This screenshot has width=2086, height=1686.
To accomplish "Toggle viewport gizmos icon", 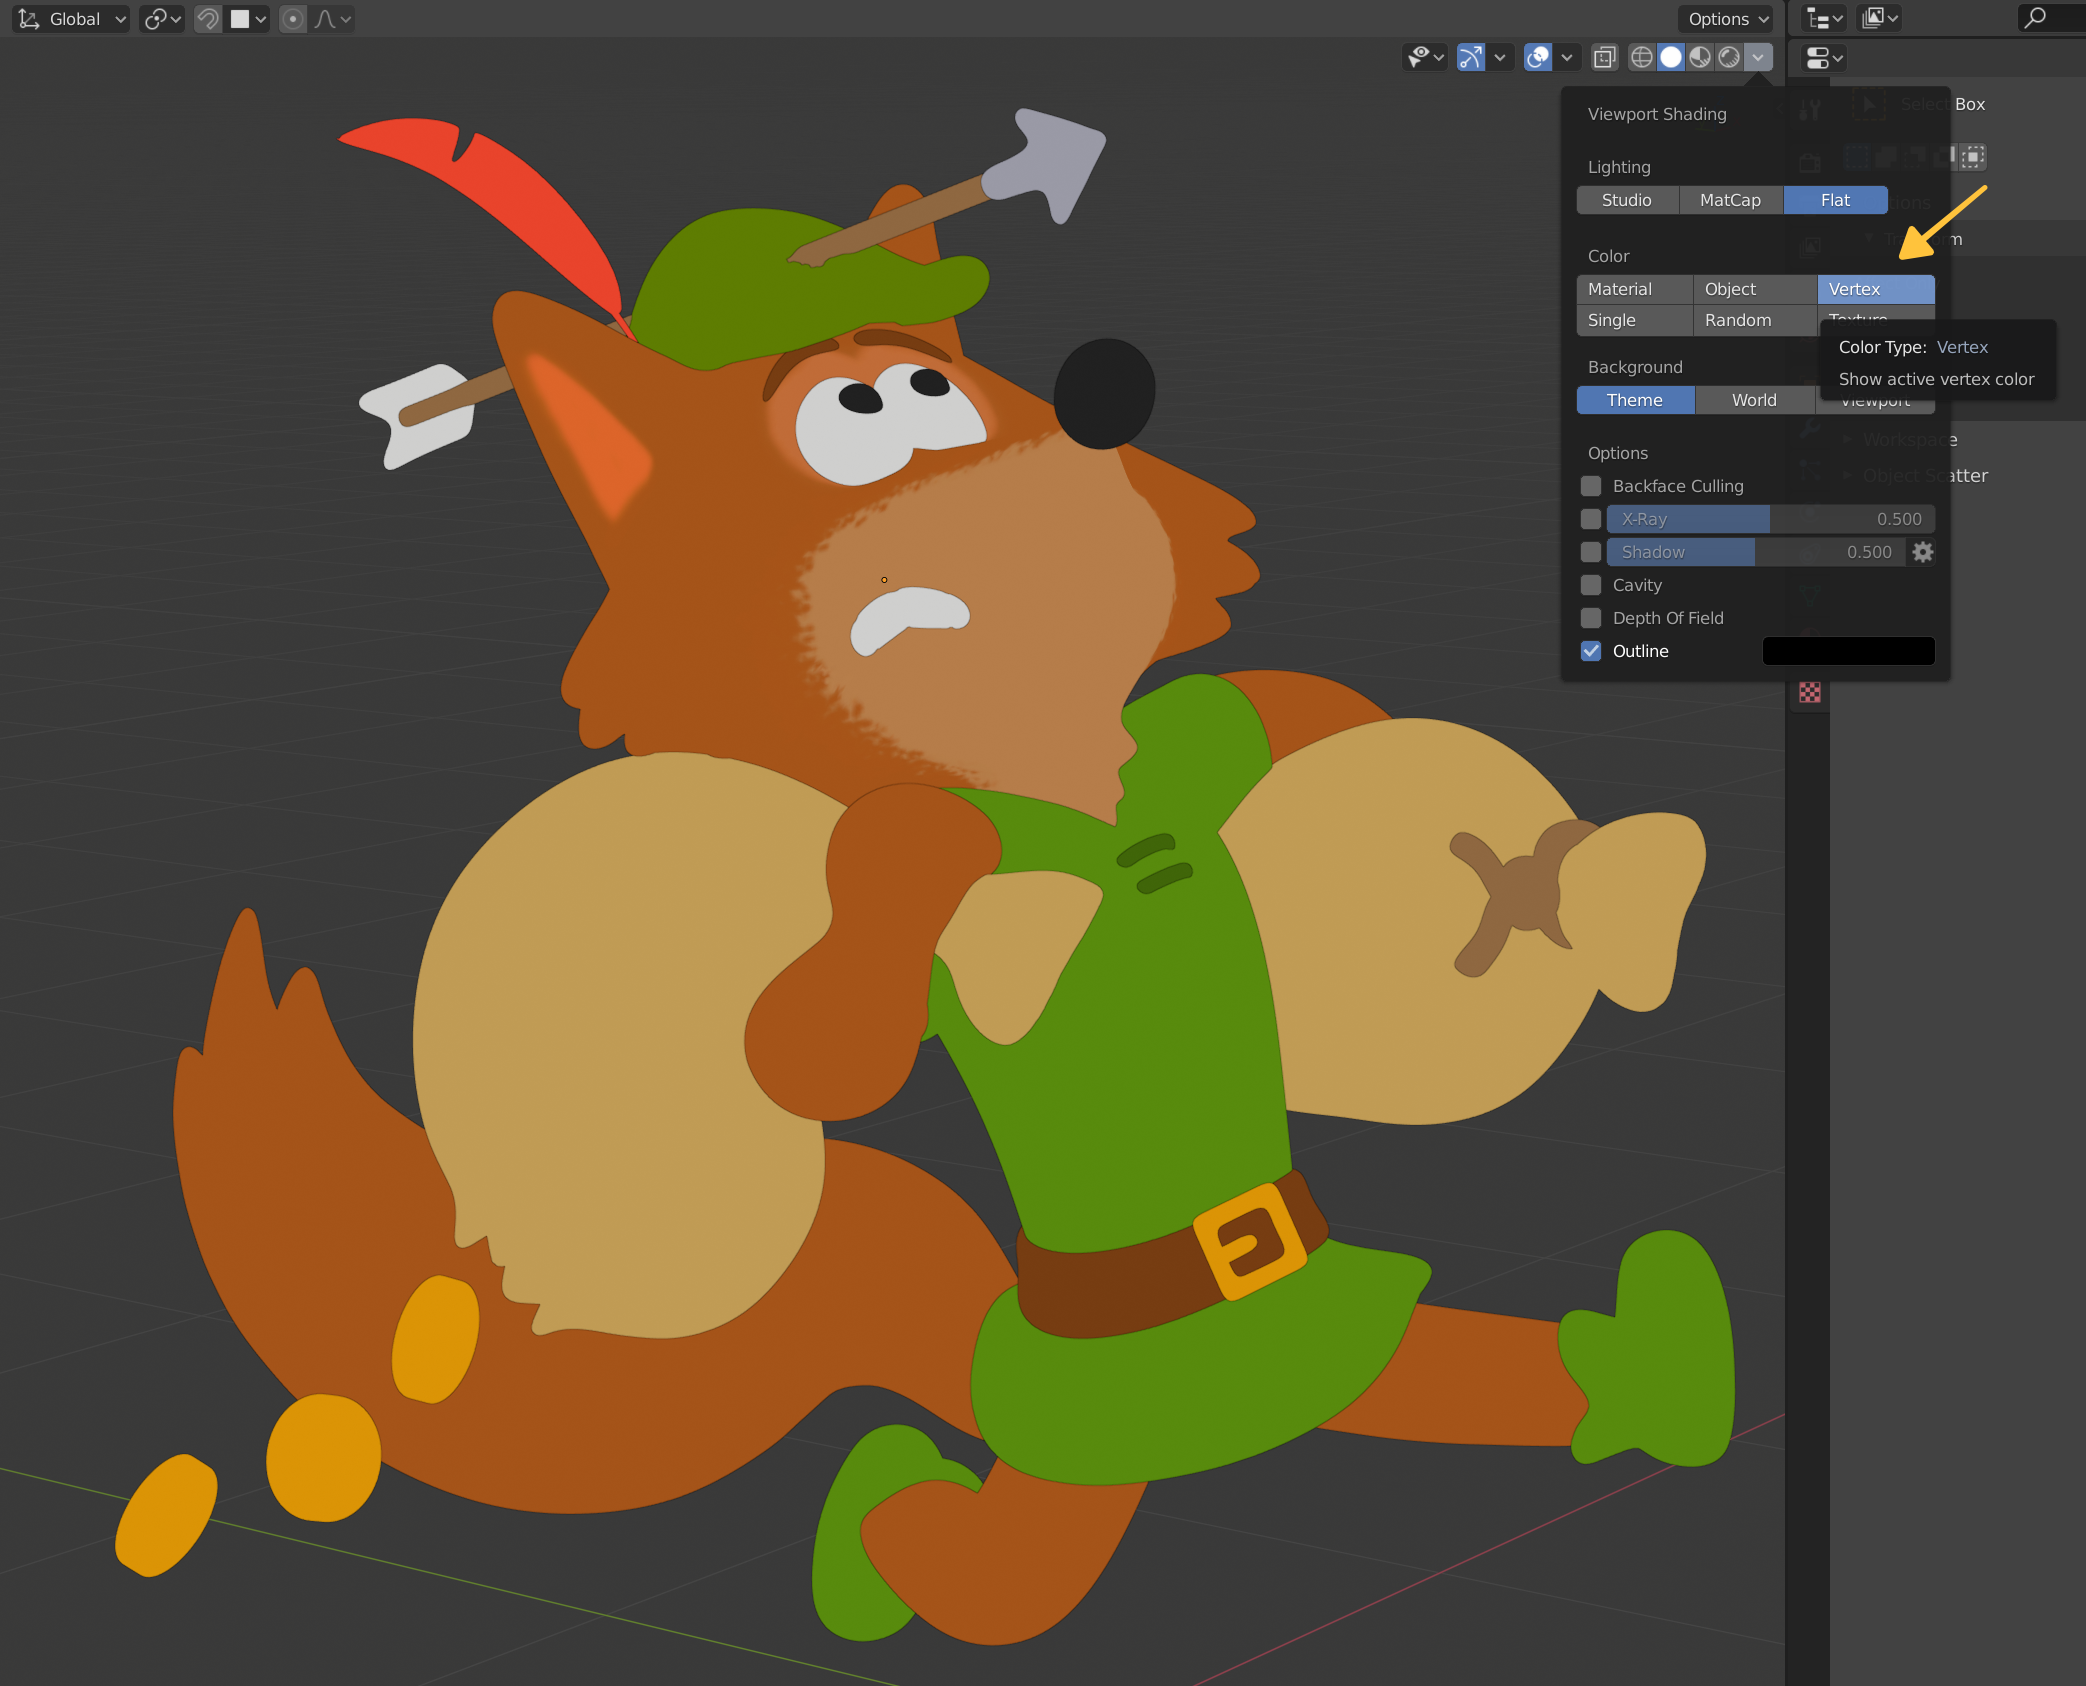I will [x=1470, y=58].
